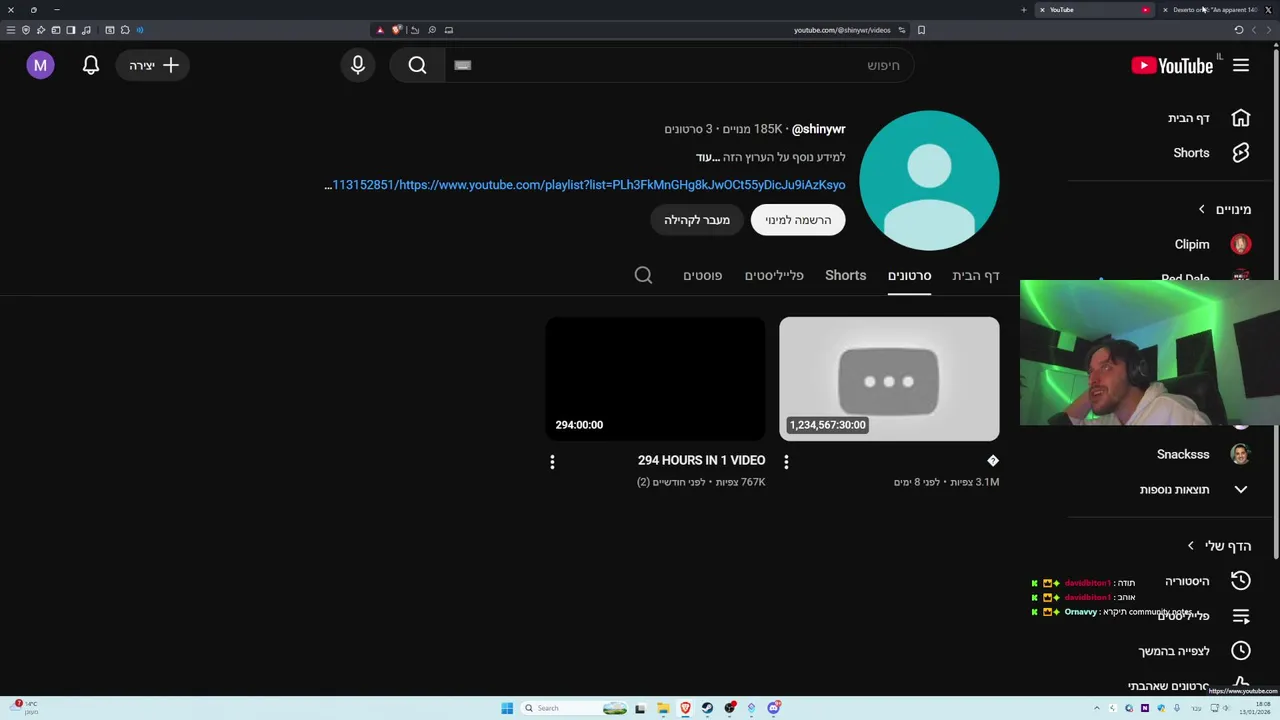Expand the My page section

coord(1219,546)
